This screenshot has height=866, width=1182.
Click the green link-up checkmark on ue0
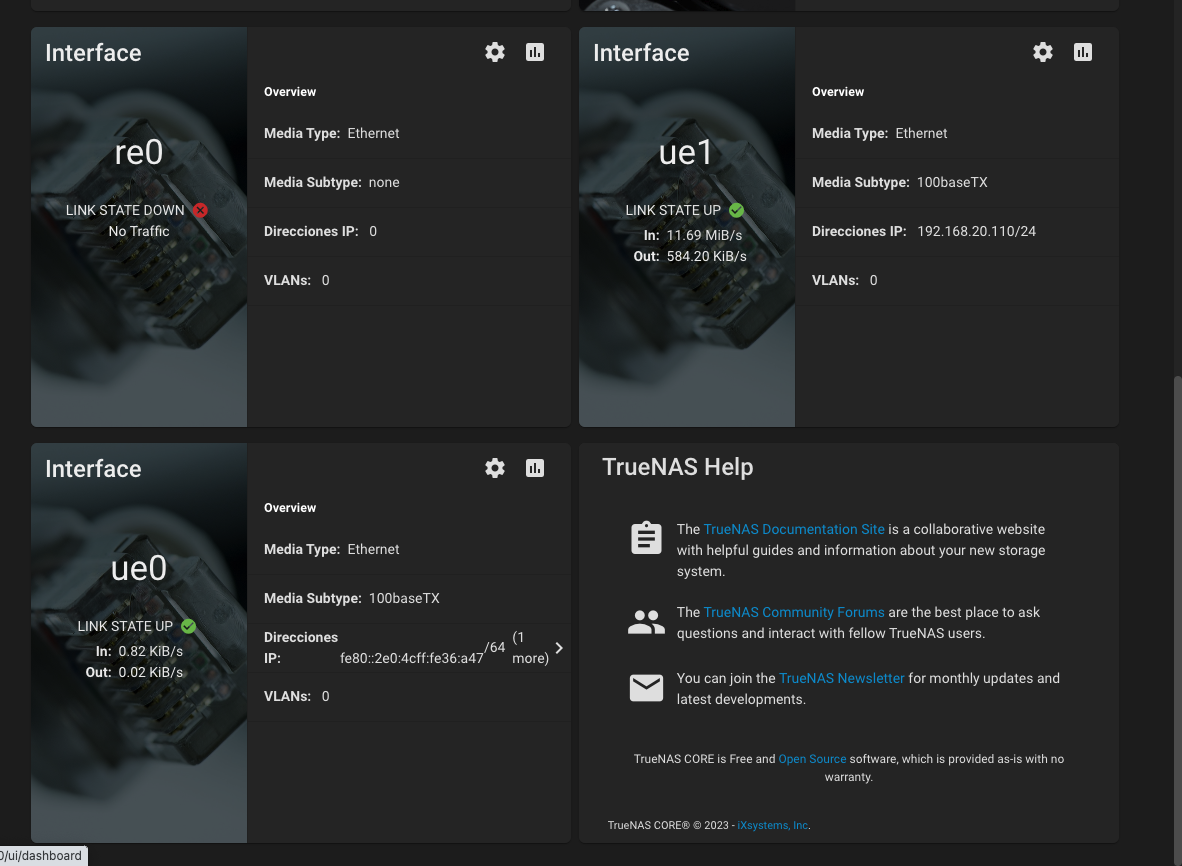[188, 626]
